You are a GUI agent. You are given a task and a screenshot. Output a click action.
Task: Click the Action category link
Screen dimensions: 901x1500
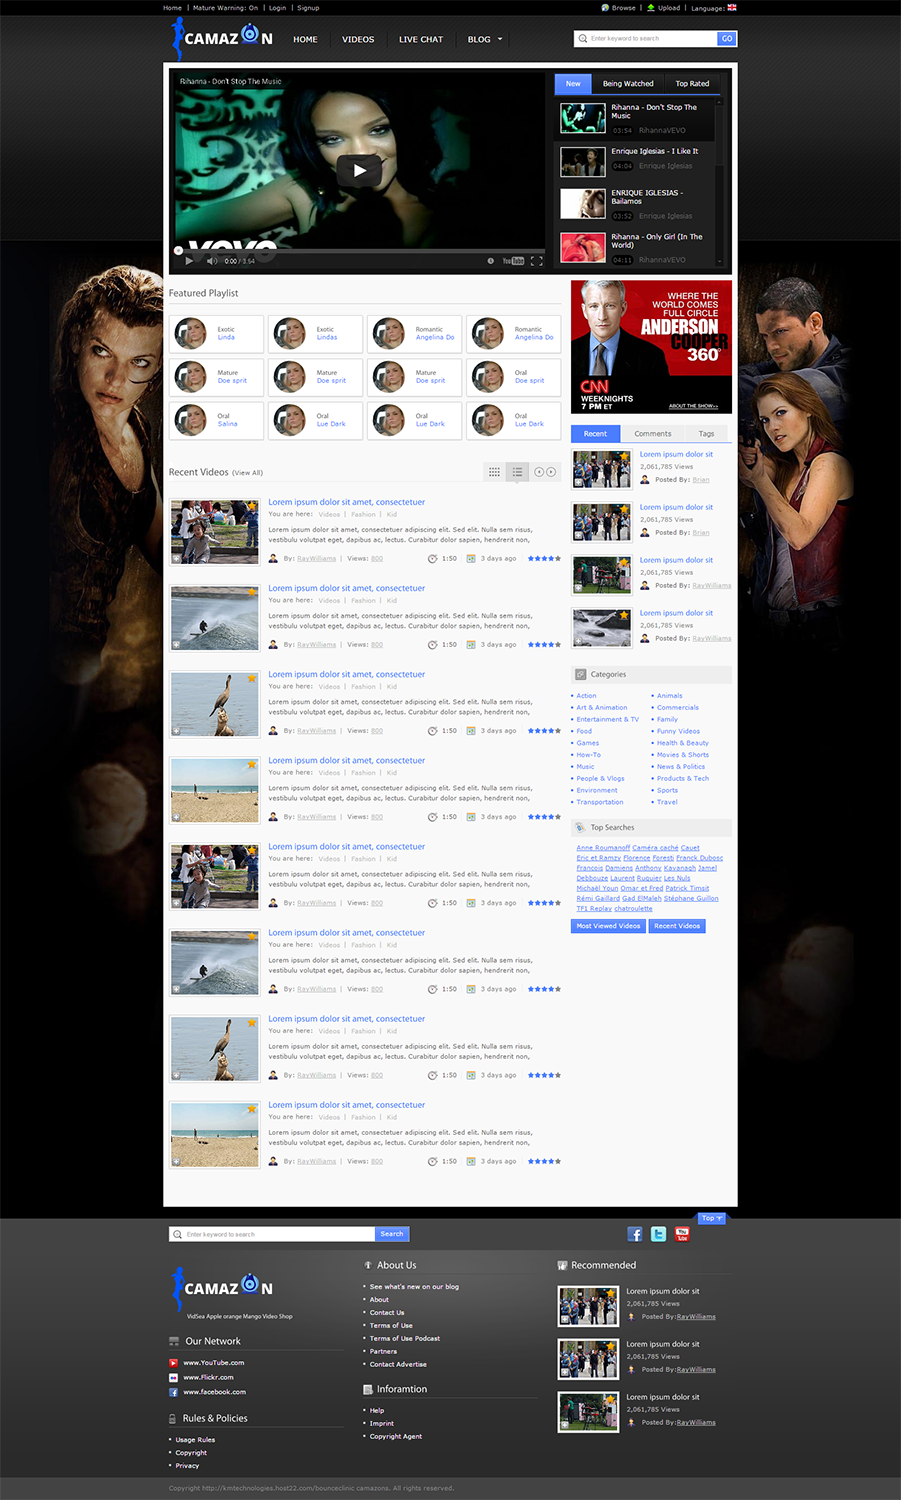(586, 695)
